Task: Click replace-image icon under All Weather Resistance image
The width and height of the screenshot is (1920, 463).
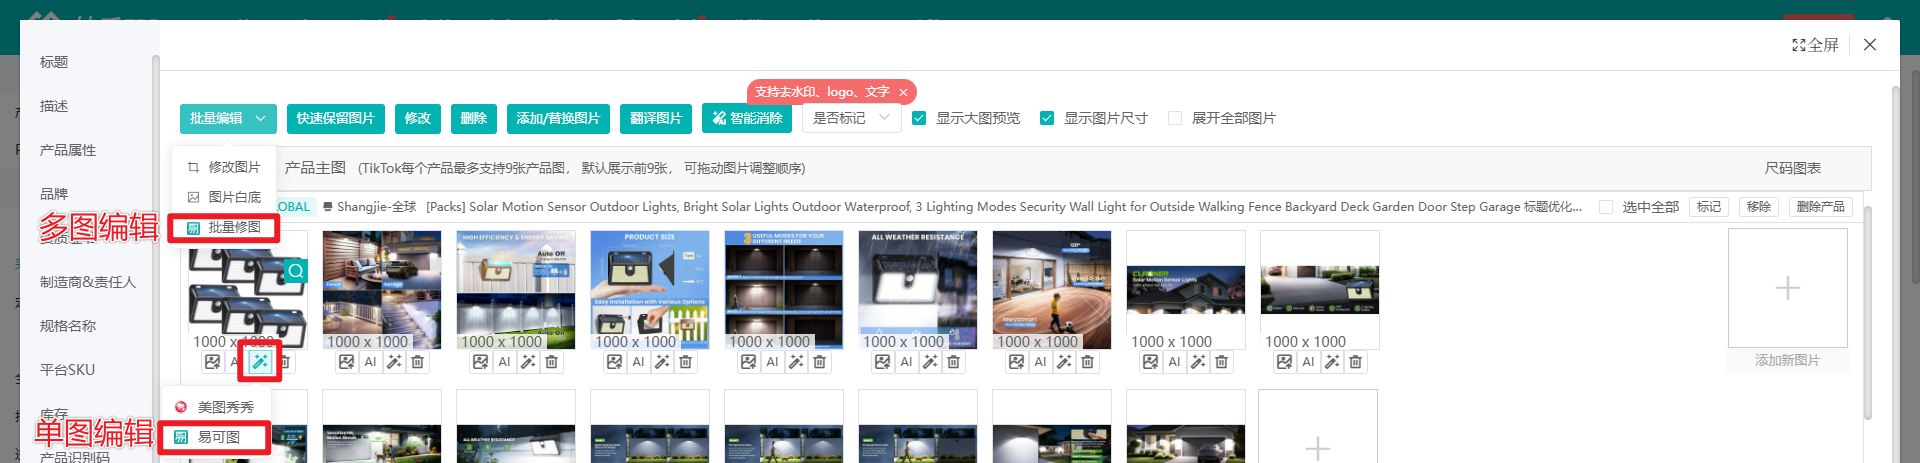Action: click(882, 362)
